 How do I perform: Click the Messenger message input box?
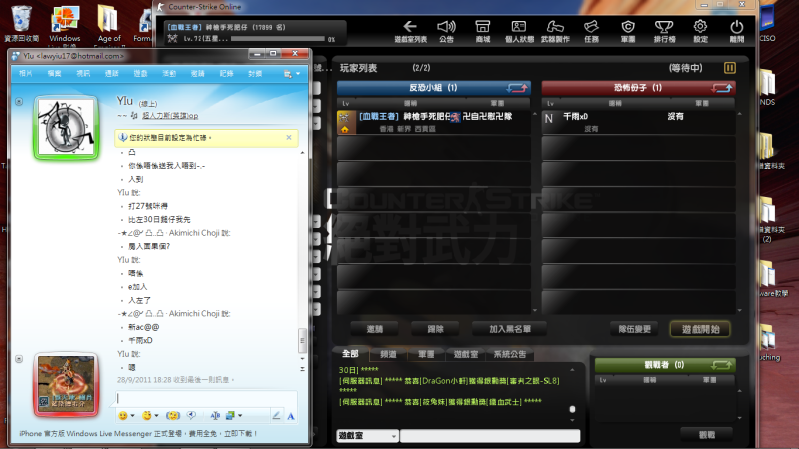pos(206,398)
